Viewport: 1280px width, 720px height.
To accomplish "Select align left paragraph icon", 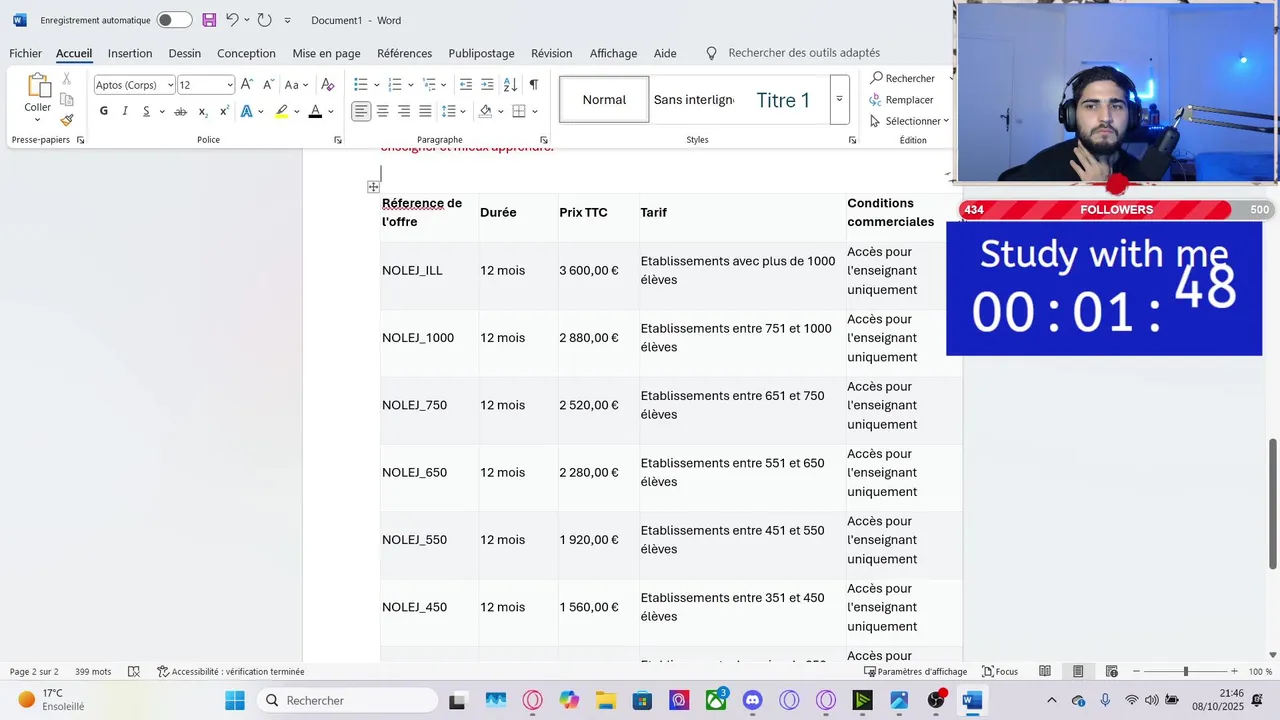I will 361,111.
